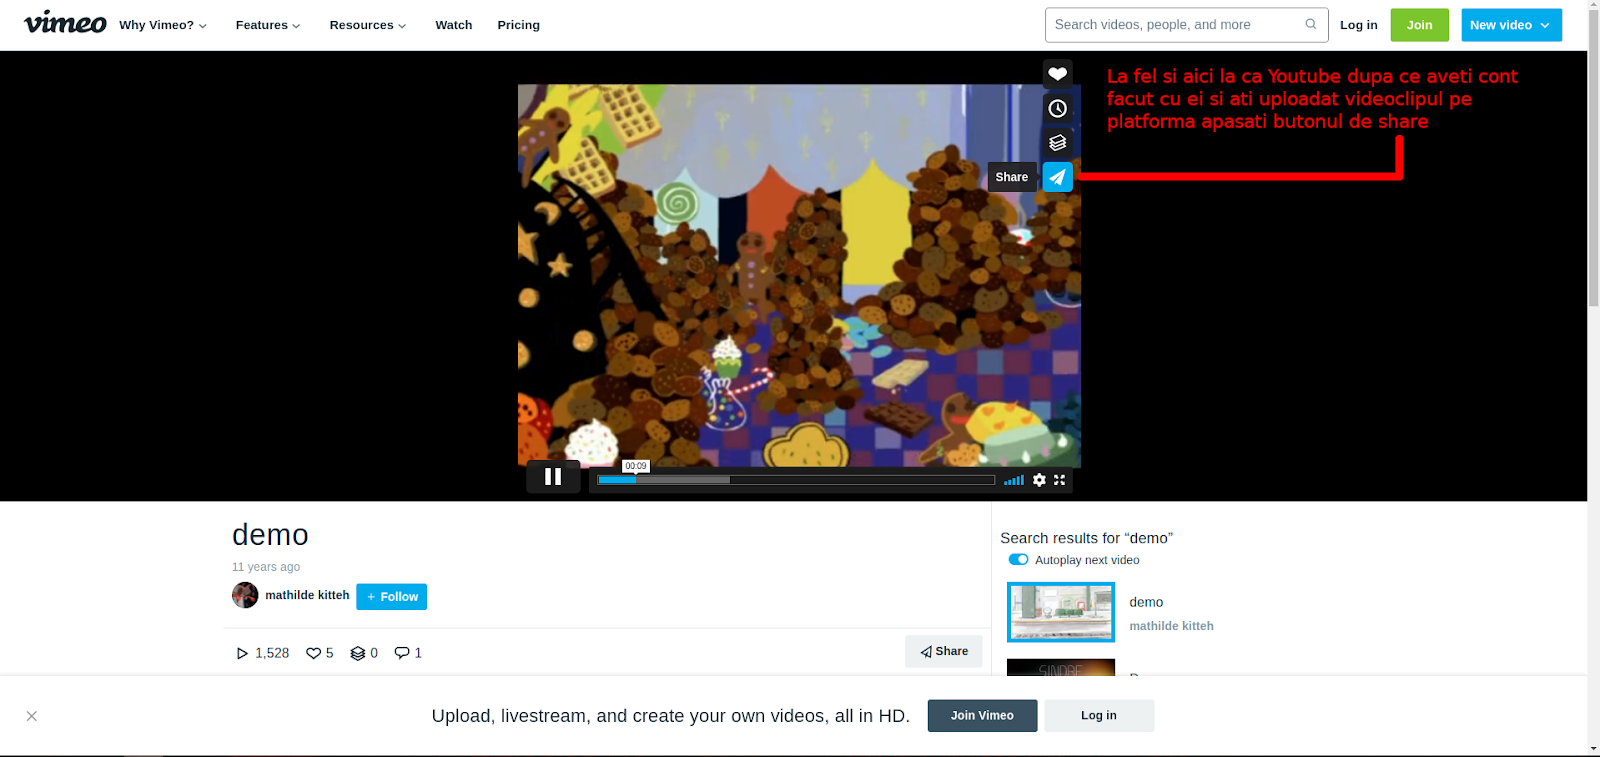Viewport: 1600px width, 757px height.
Task: Open the New video dropdown
Action: click(x=1511, y=25)
